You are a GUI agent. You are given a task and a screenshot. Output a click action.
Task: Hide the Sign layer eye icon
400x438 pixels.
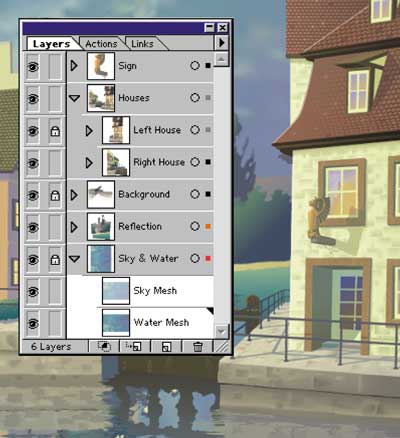33,67
